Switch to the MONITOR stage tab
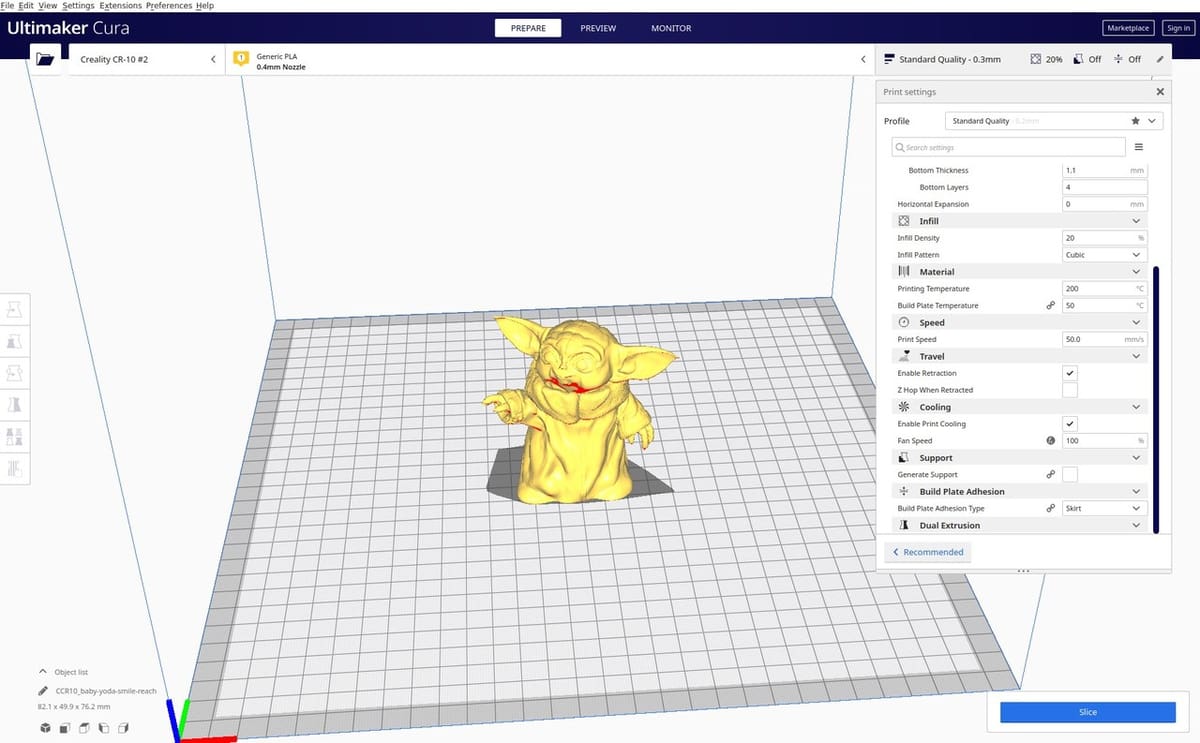 coord(671,28)
